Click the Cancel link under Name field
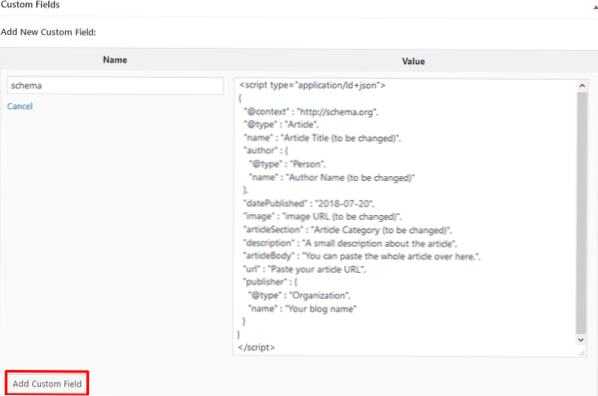This screenshot has height=396, width=598. [x=20, y=106]
